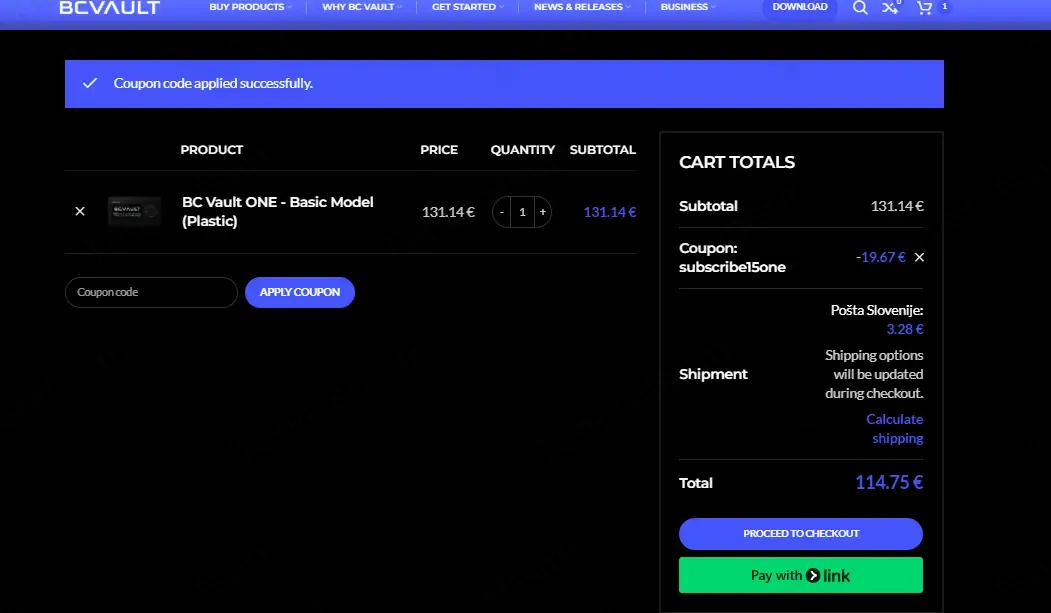Pay with Link button
Viewport: 1051px width, 613px height.
click(x=801, y=575)
